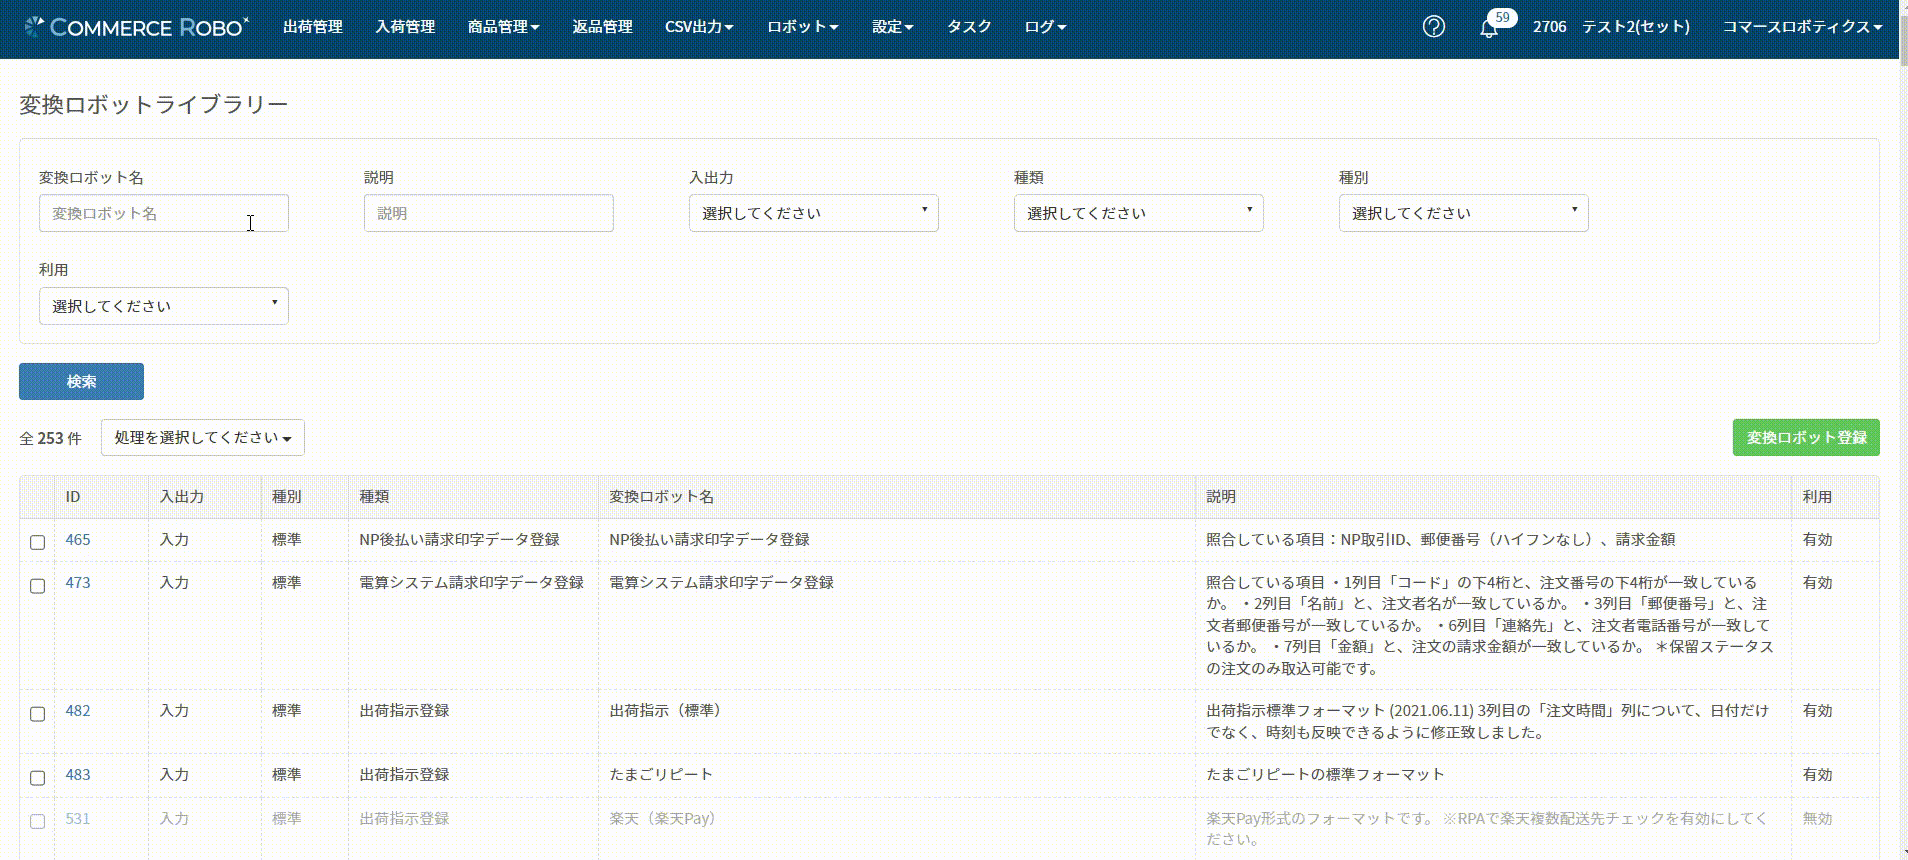1908x860 pixels.
Task: Open the help question mark icon
Action: click(1433, 27)
